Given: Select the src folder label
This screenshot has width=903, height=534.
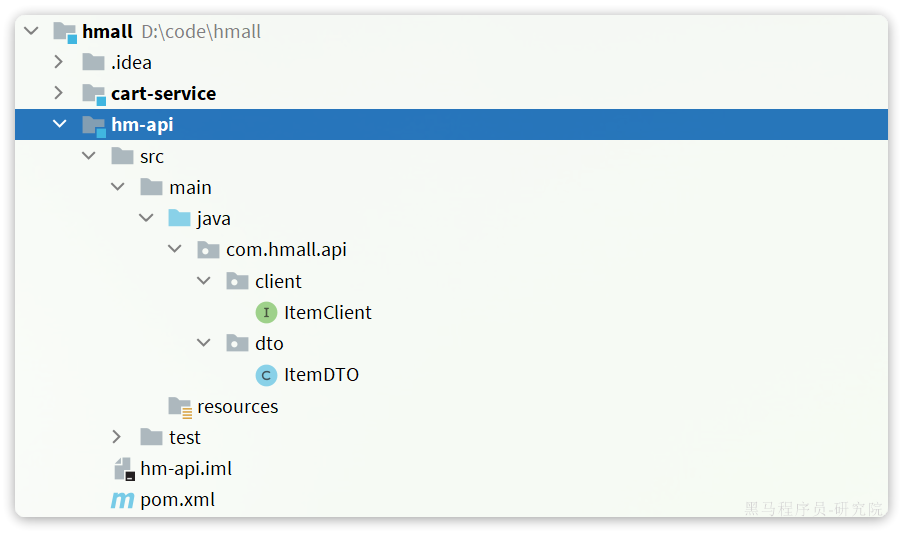Looking at the screenshot, I should pyautogui.click(x=152, y=157).
